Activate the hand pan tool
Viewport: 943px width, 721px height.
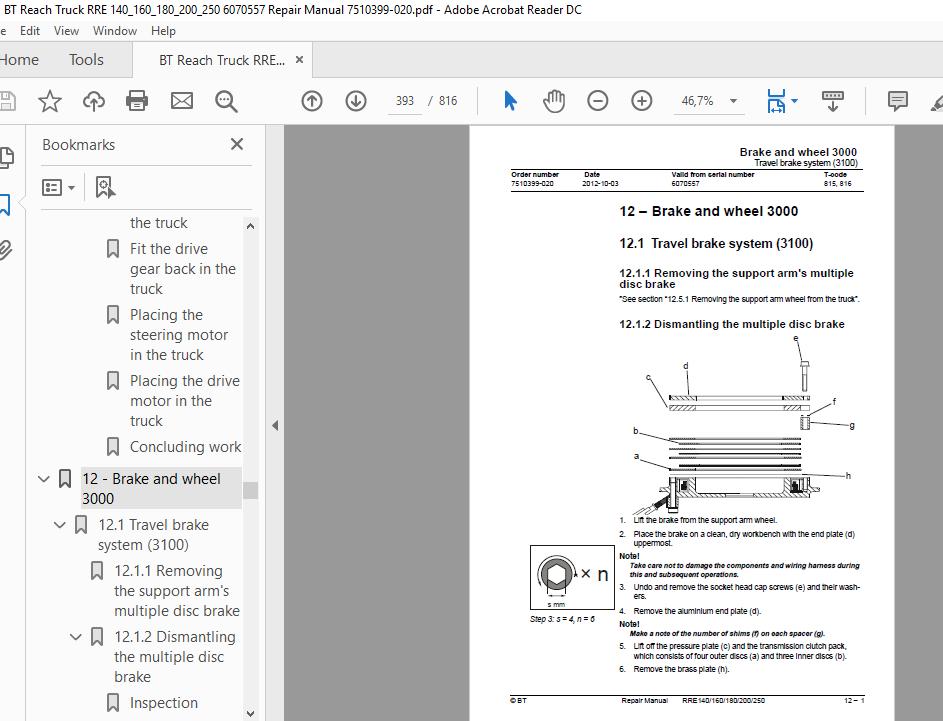(553, 101)
